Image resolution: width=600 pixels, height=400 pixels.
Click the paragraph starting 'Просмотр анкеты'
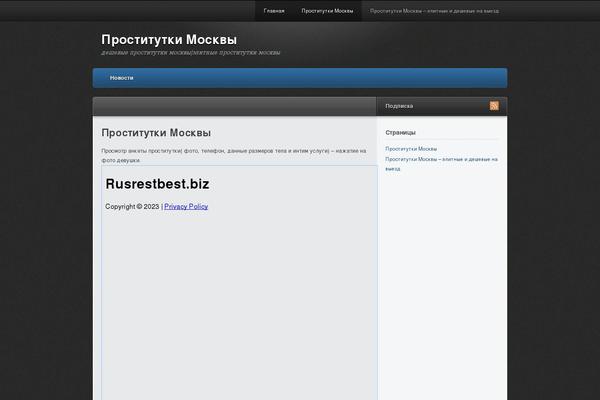tap(234, 155)
